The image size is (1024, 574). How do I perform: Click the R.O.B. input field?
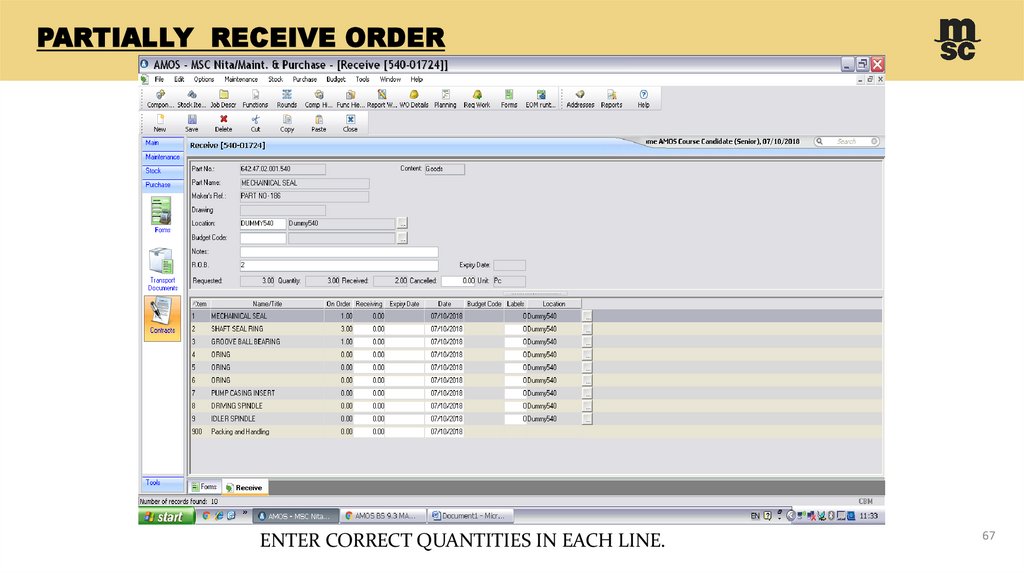339,266
